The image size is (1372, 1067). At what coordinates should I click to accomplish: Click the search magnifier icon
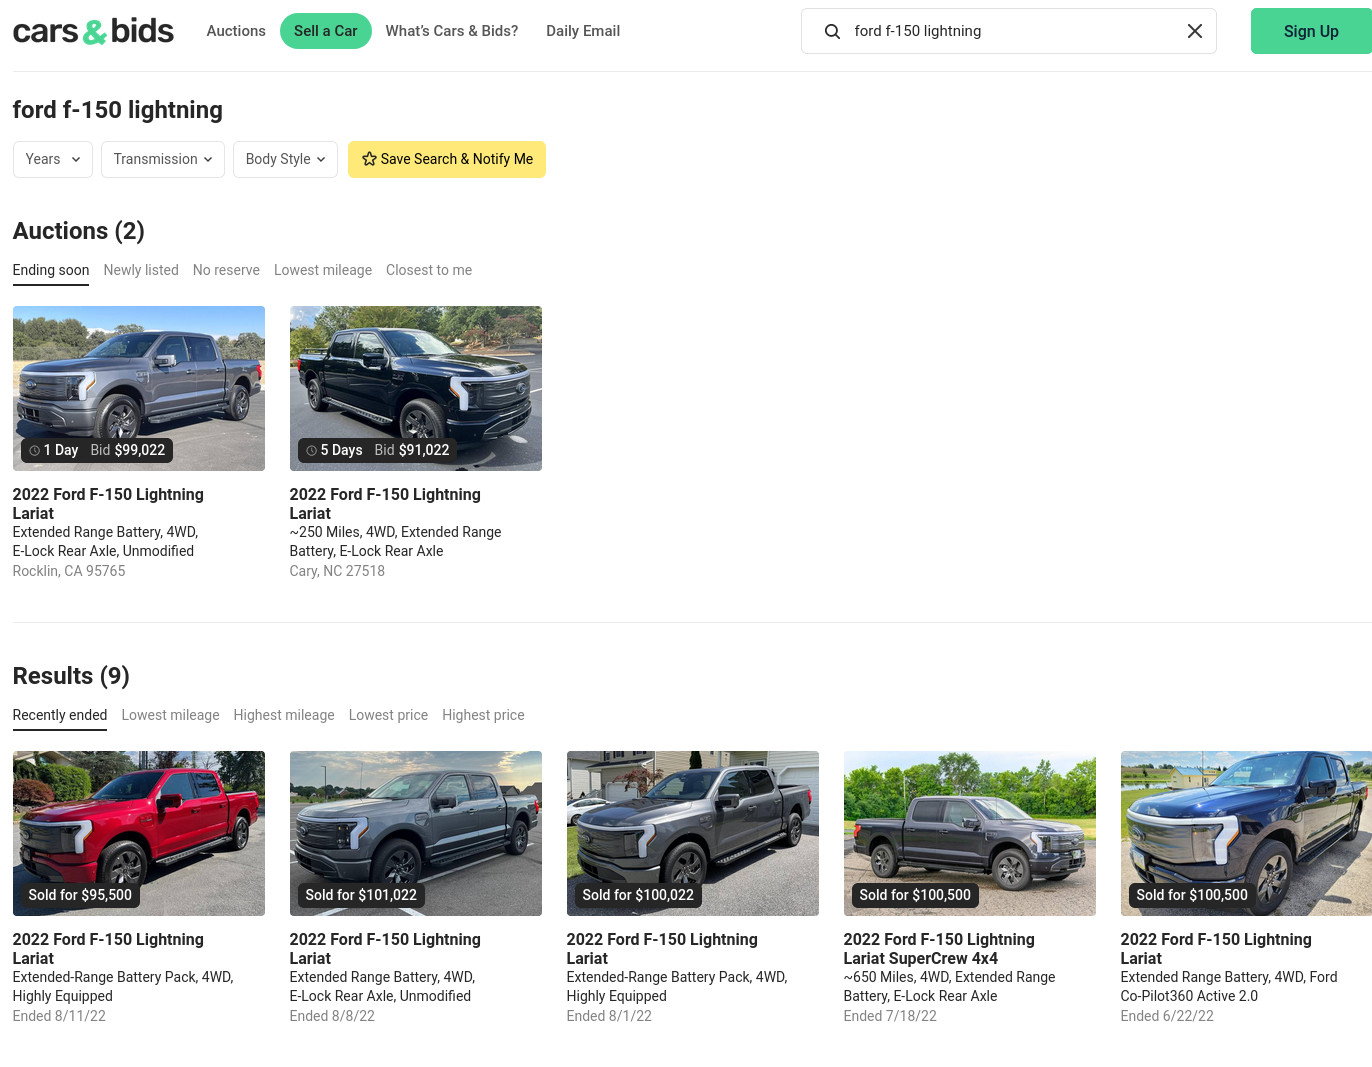(832, 31)
